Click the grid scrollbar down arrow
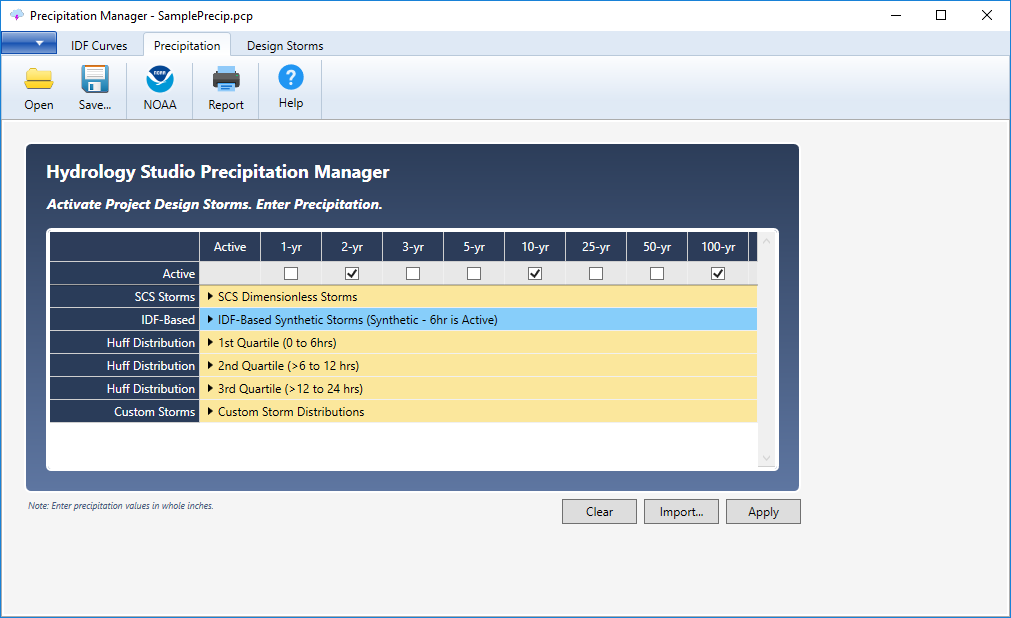Image resolution: width=1011 pixels, height=618 pixels. [767, 458]
